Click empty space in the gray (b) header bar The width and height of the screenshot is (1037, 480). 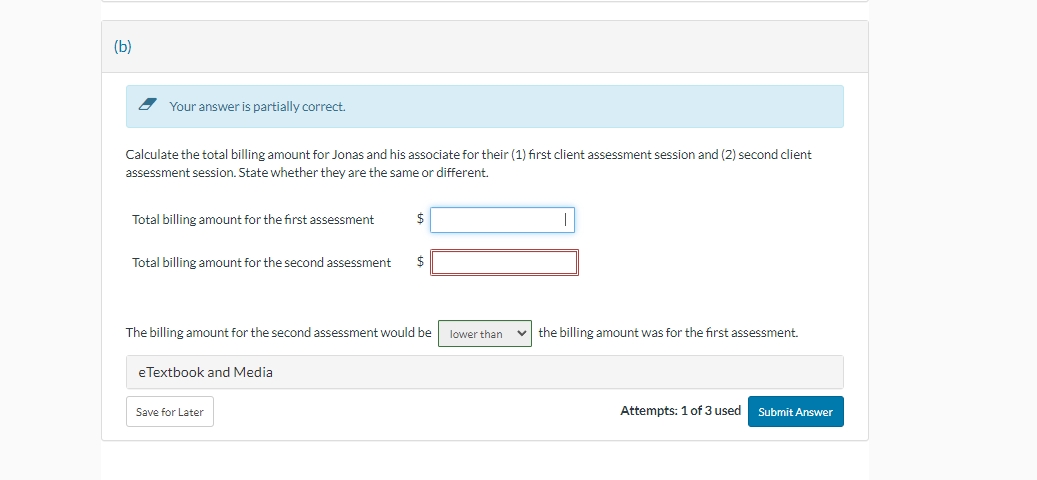pos(500,47)
